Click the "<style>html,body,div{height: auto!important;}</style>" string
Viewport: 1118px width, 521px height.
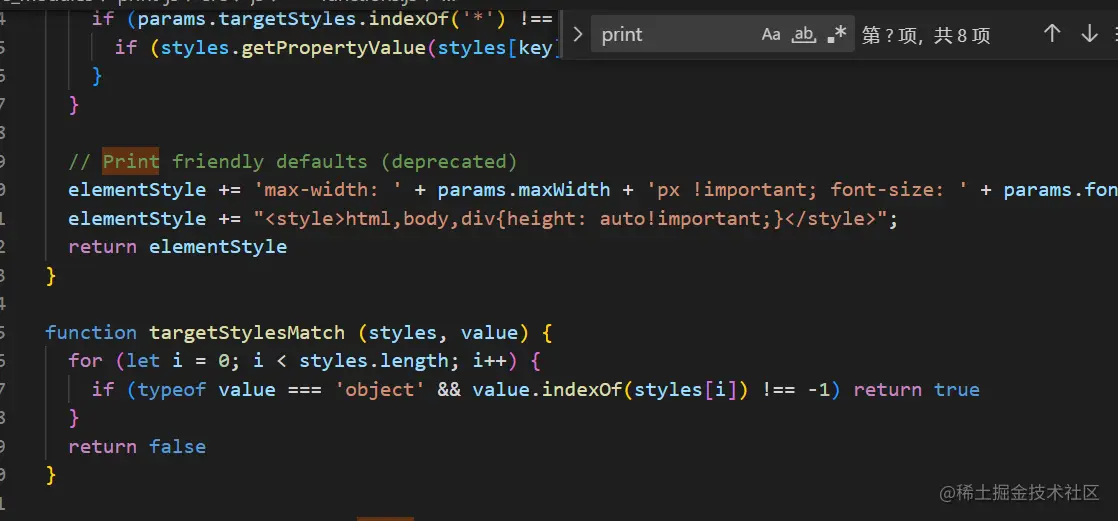tap(570, 218)
